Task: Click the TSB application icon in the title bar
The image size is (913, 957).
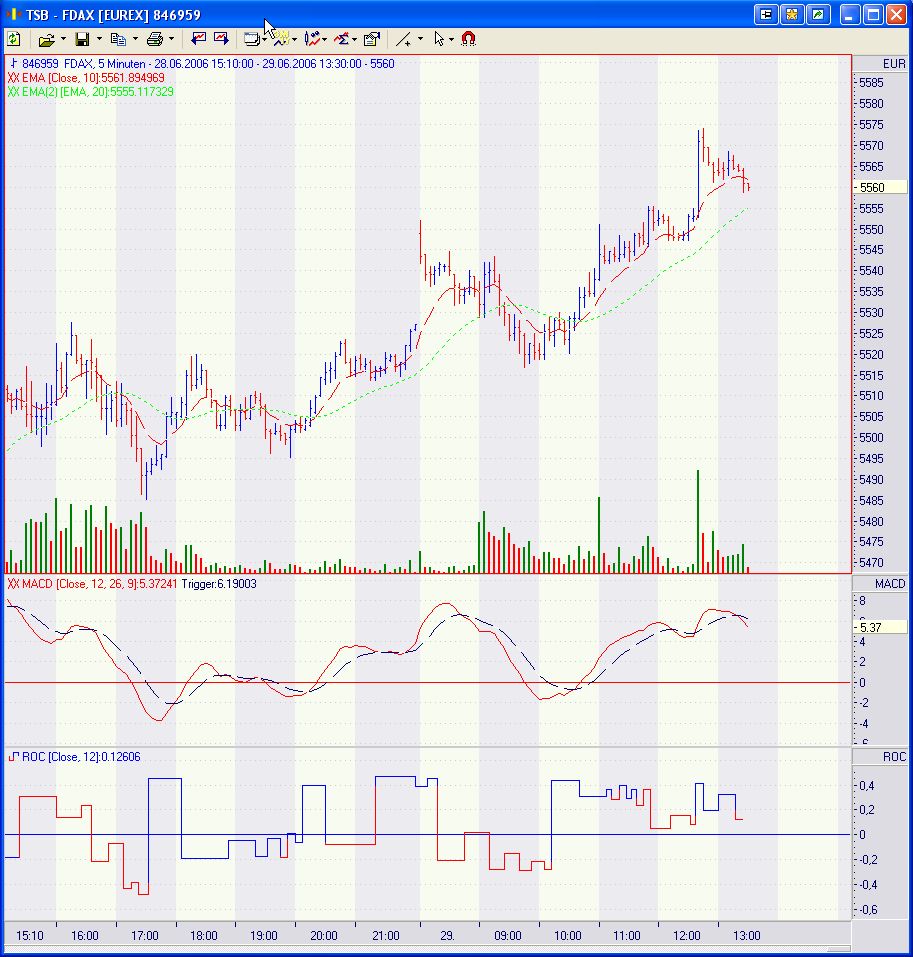Action: [x=13, y=14]
